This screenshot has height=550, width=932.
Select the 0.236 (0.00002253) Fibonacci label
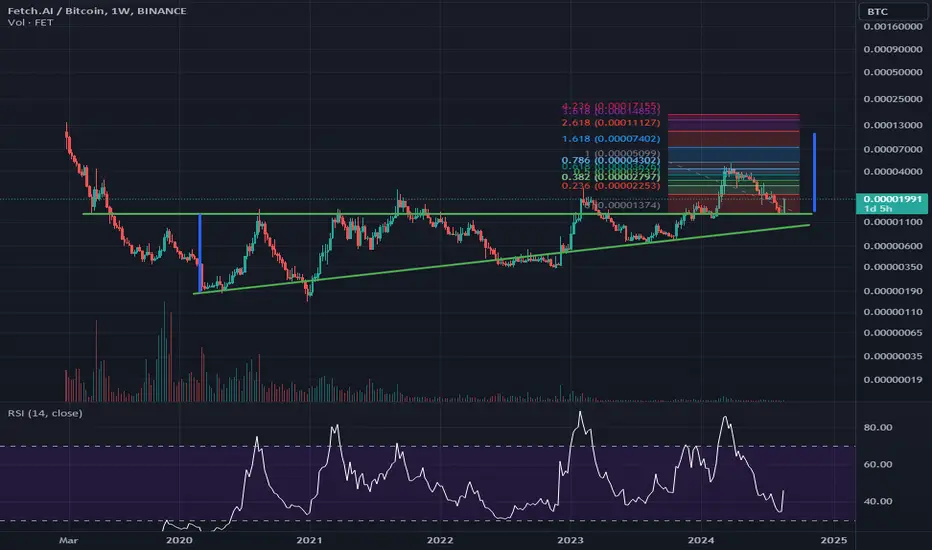click(x=610, y=186)
